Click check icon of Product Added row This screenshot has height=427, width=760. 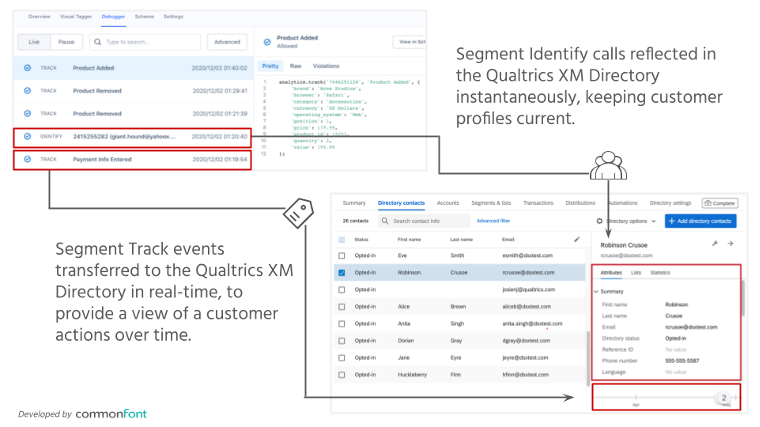pos(28,68)
